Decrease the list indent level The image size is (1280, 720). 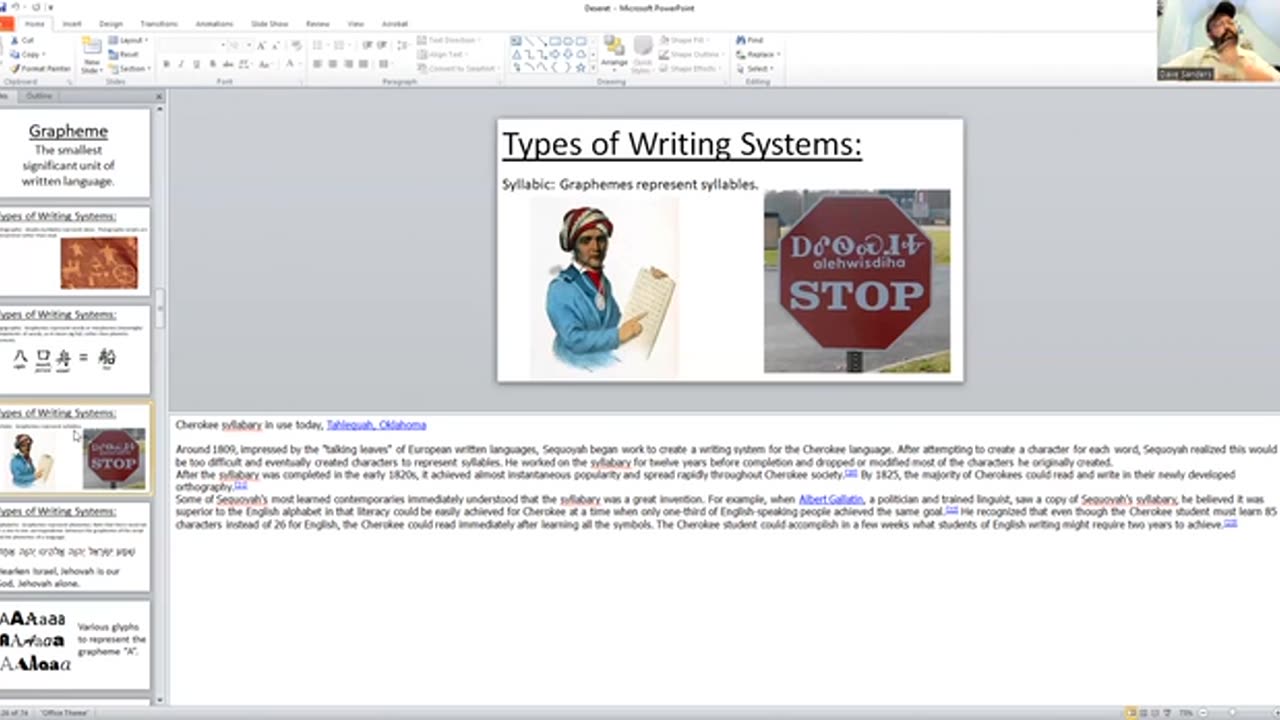(x=367, y=46)
